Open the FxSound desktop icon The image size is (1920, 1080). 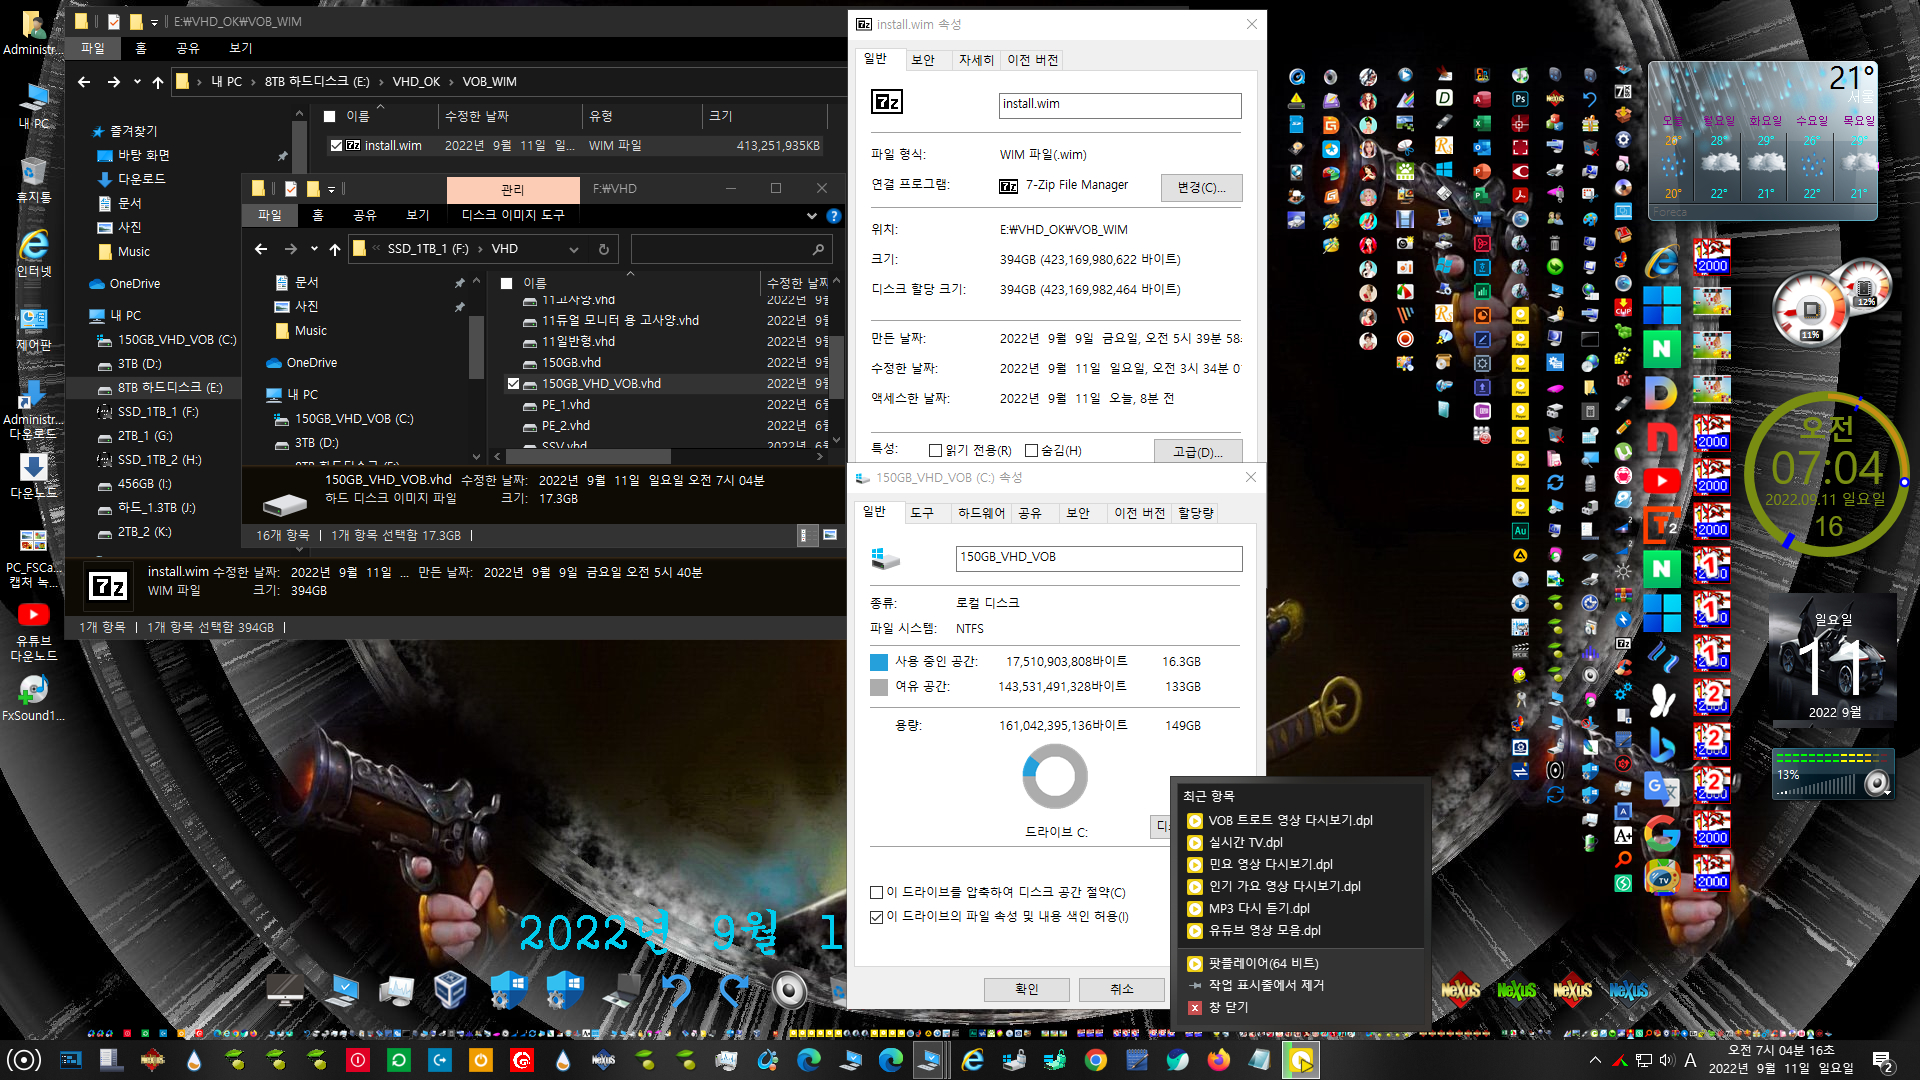coord(34,699)
